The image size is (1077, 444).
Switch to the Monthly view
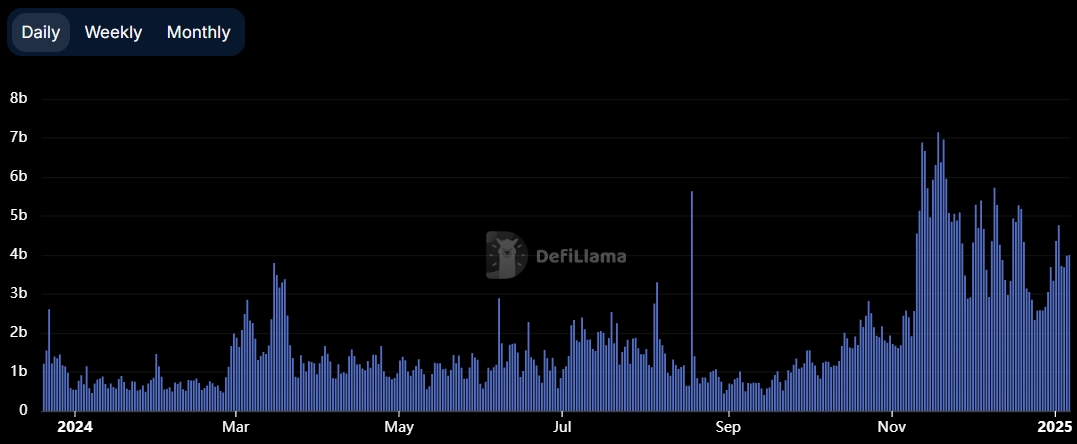(x=199, y=32)
